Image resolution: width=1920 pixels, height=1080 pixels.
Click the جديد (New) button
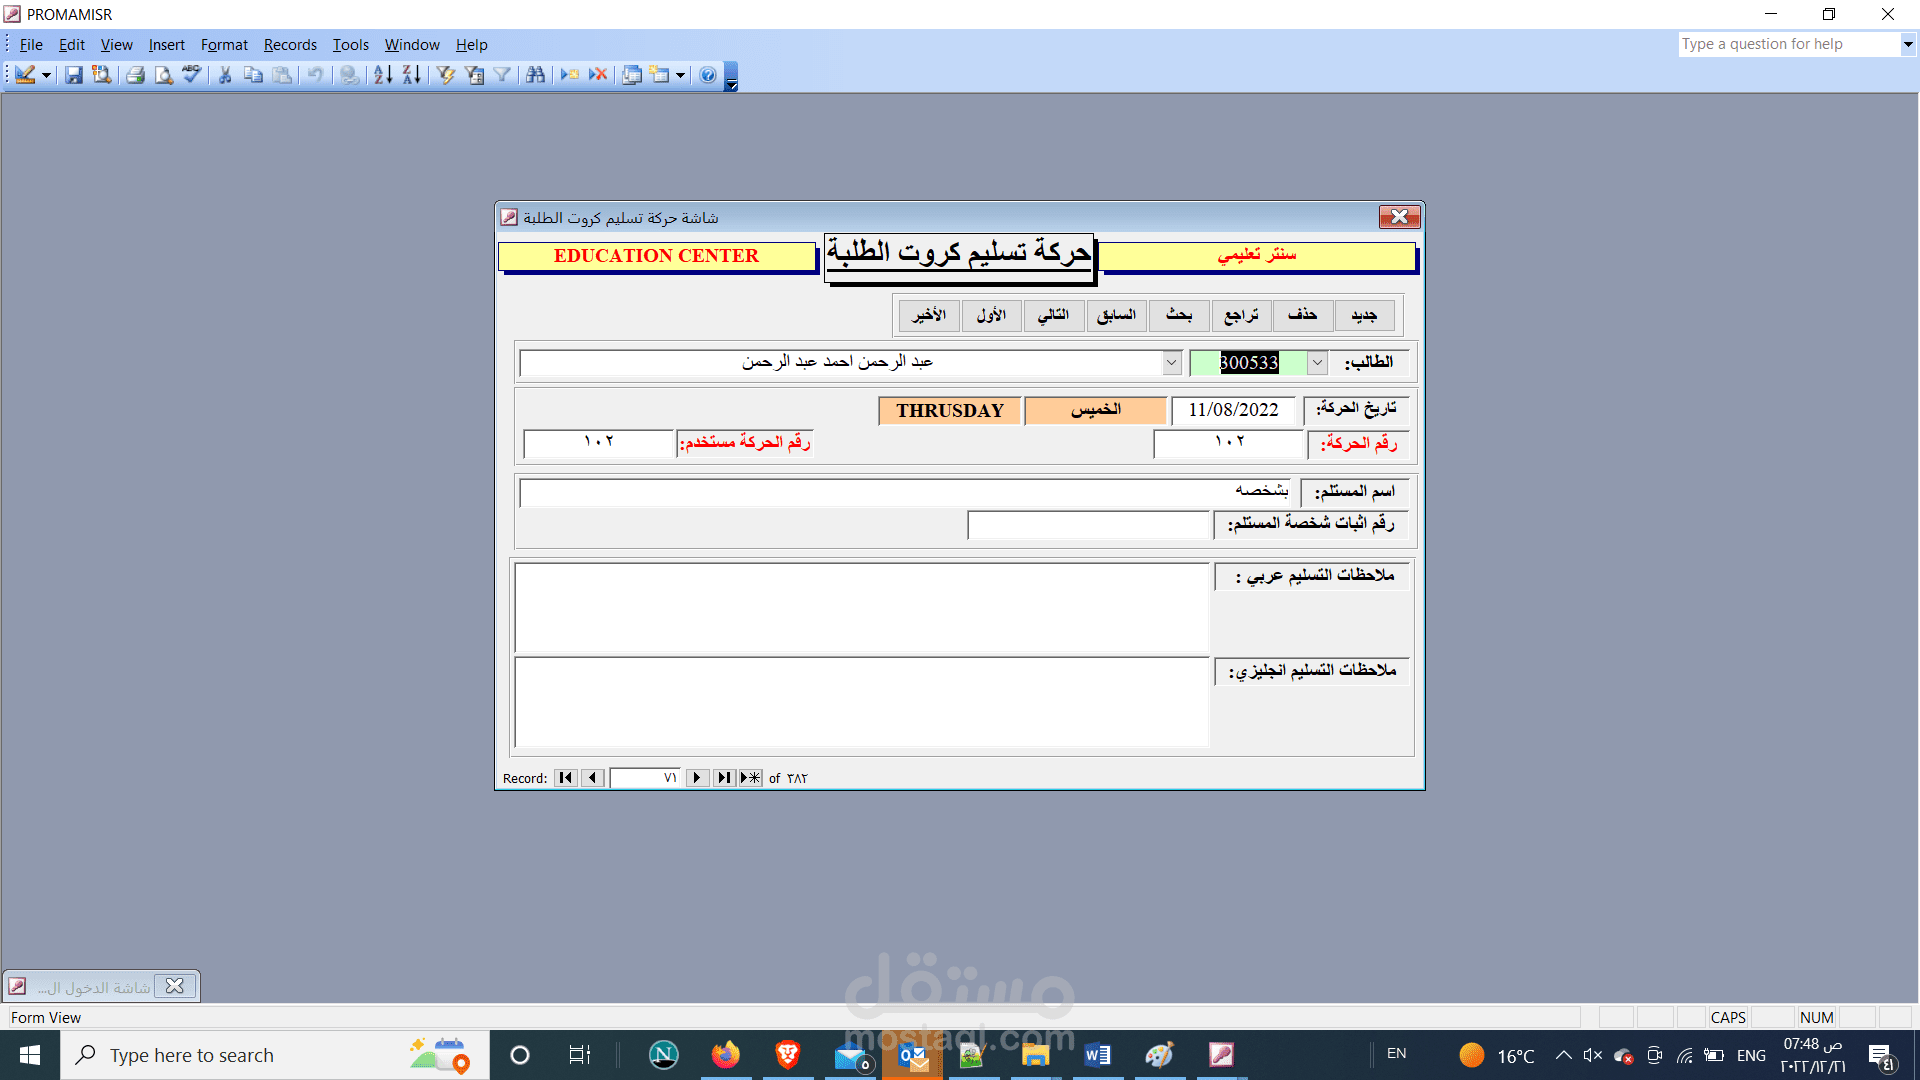pyautogui.click(x=1364, y=315)
